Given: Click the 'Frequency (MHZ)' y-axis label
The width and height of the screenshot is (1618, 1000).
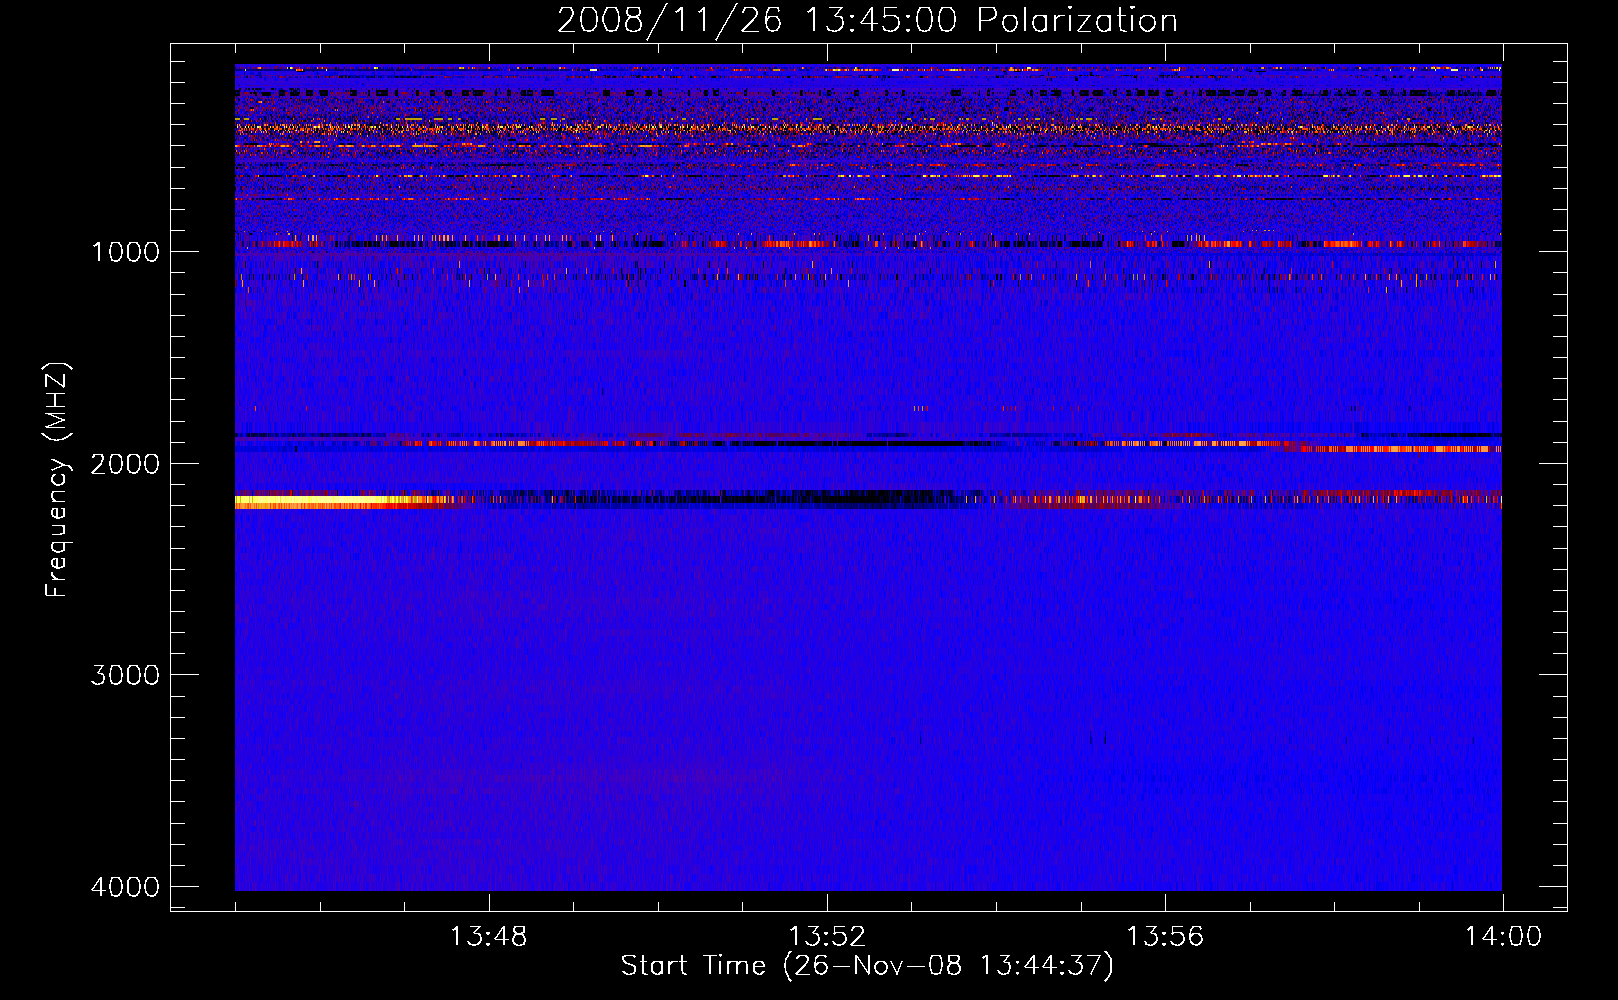Looking at the screenshot, I should click(57, 479).
